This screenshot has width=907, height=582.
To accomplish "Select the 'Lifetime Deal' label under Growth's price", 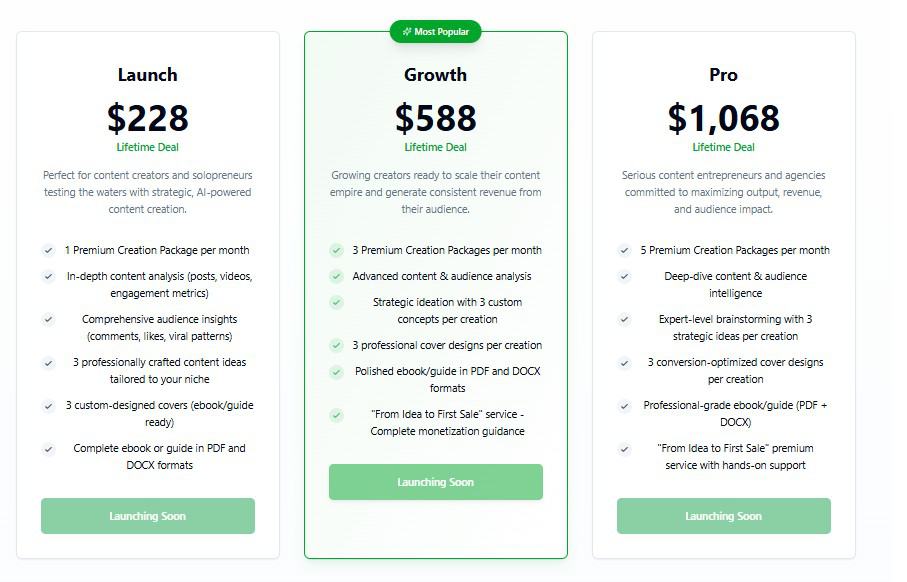I will click(435, 146).
